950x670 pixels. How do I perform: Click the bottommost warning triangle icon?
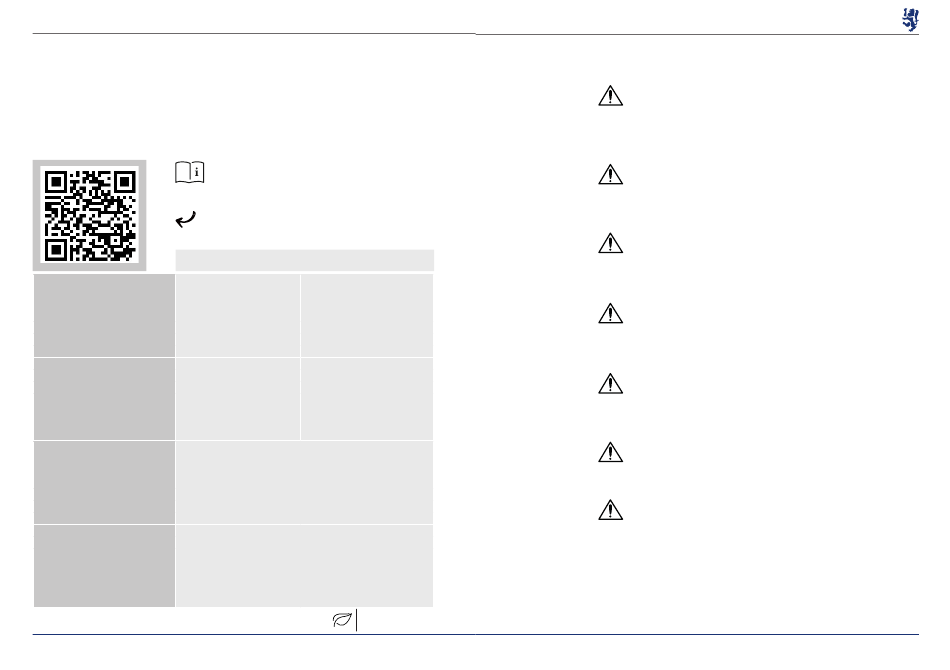click(610, 510)
